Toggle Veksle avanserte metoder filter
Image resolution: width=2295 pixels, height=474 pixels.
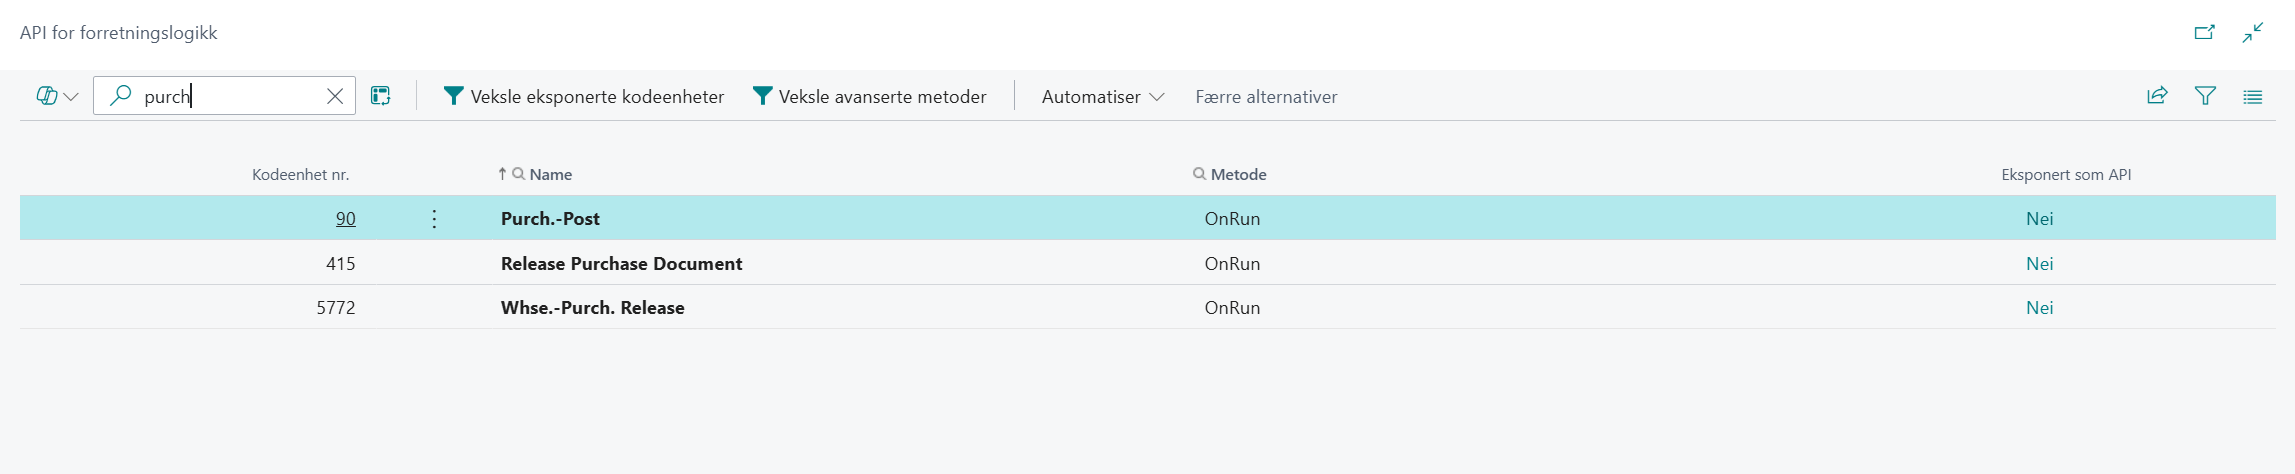tap(869, 96)
